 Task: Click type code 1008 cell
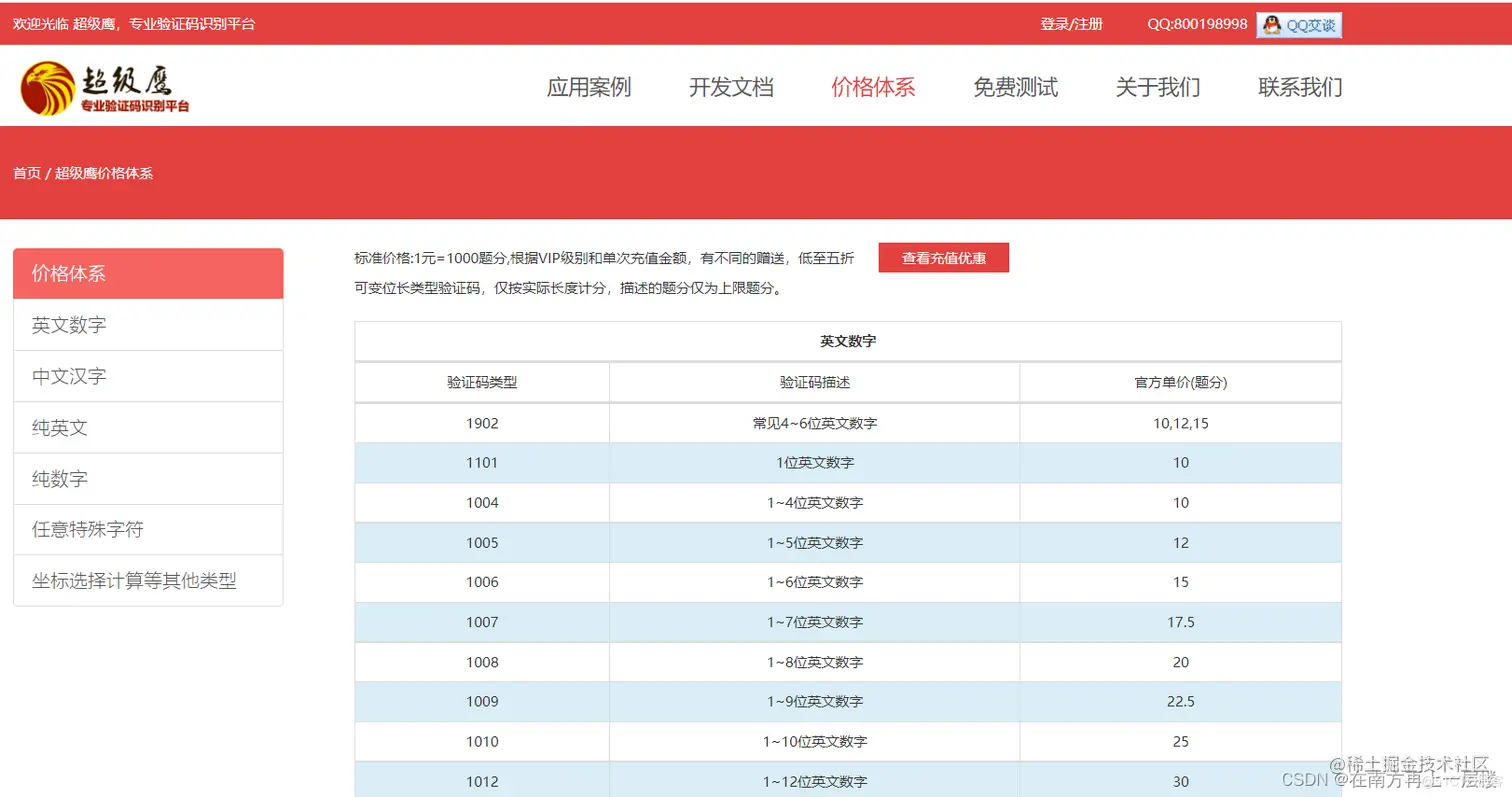pyautogui.click(x=482, y=662)
